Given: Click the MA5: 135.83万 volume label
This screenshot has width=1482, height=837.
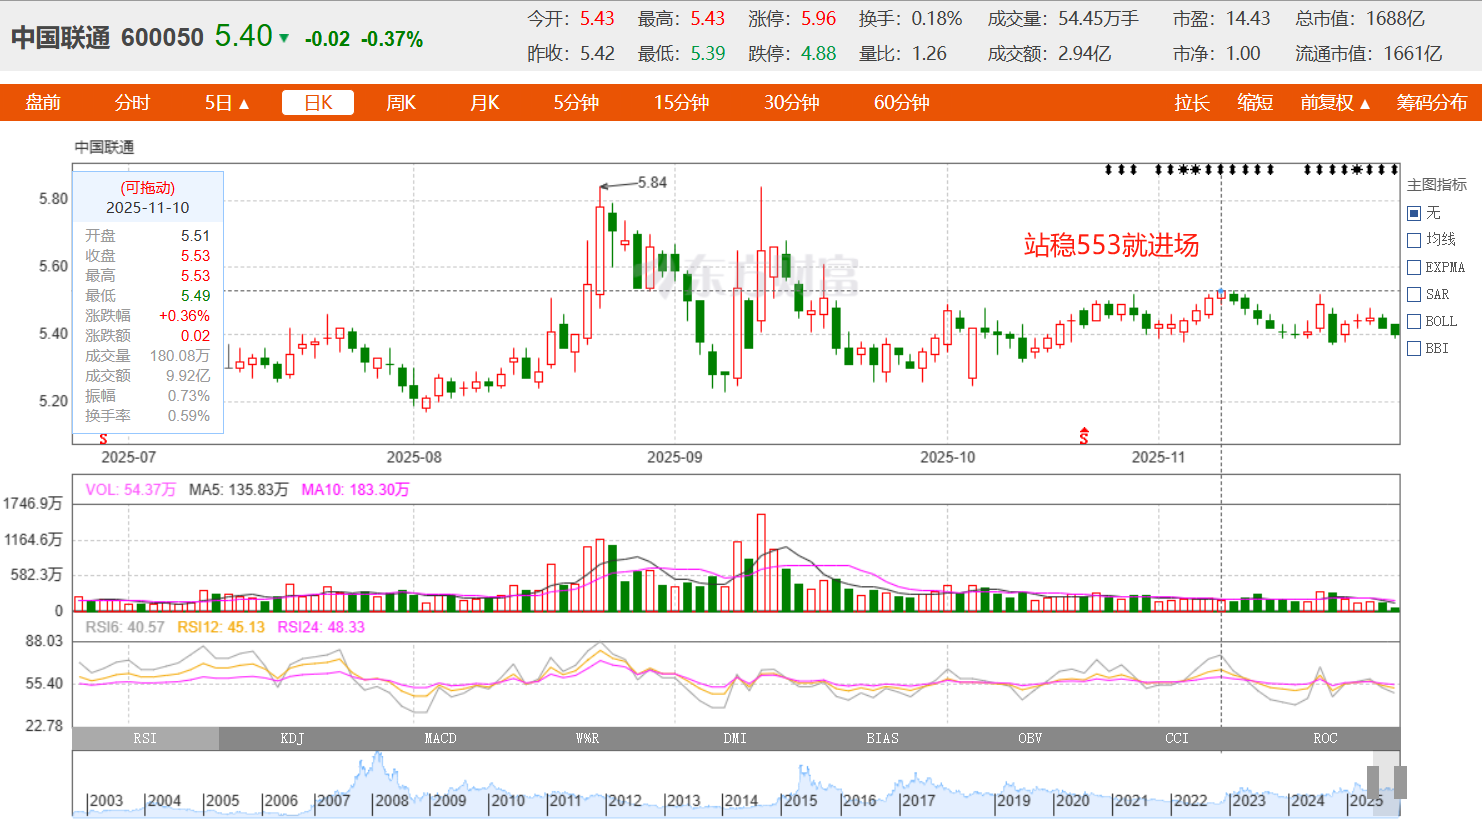Looking at the screenshot, I should pyautogui.click(x=238, y=490).
